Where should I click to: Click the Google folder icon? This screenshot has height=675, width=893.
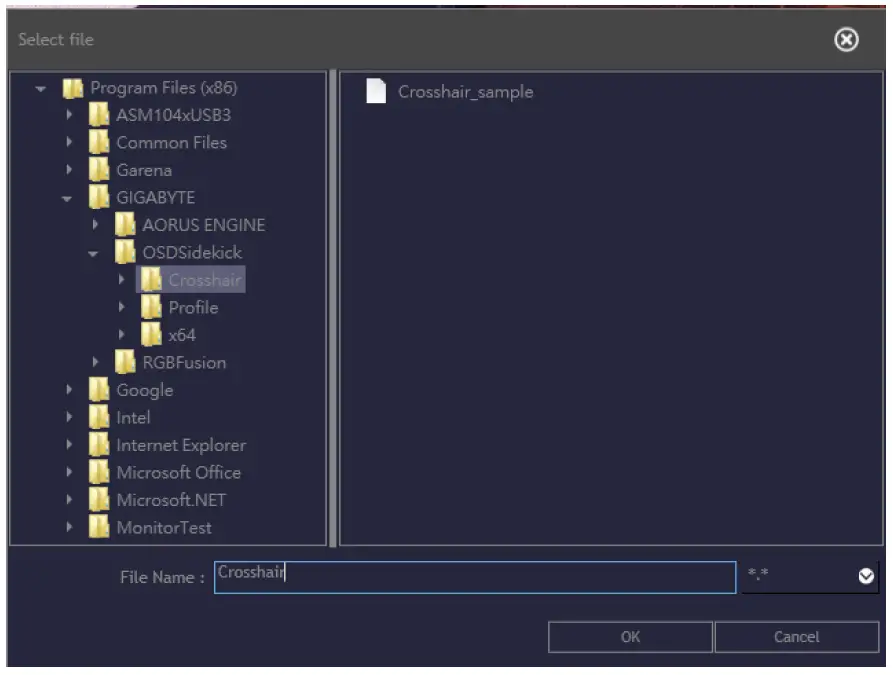[x=99, y=390]
